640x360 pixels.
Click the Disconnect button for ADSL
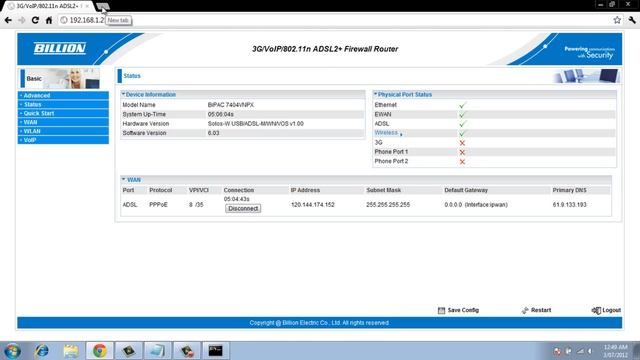click(x=243, y=209)
